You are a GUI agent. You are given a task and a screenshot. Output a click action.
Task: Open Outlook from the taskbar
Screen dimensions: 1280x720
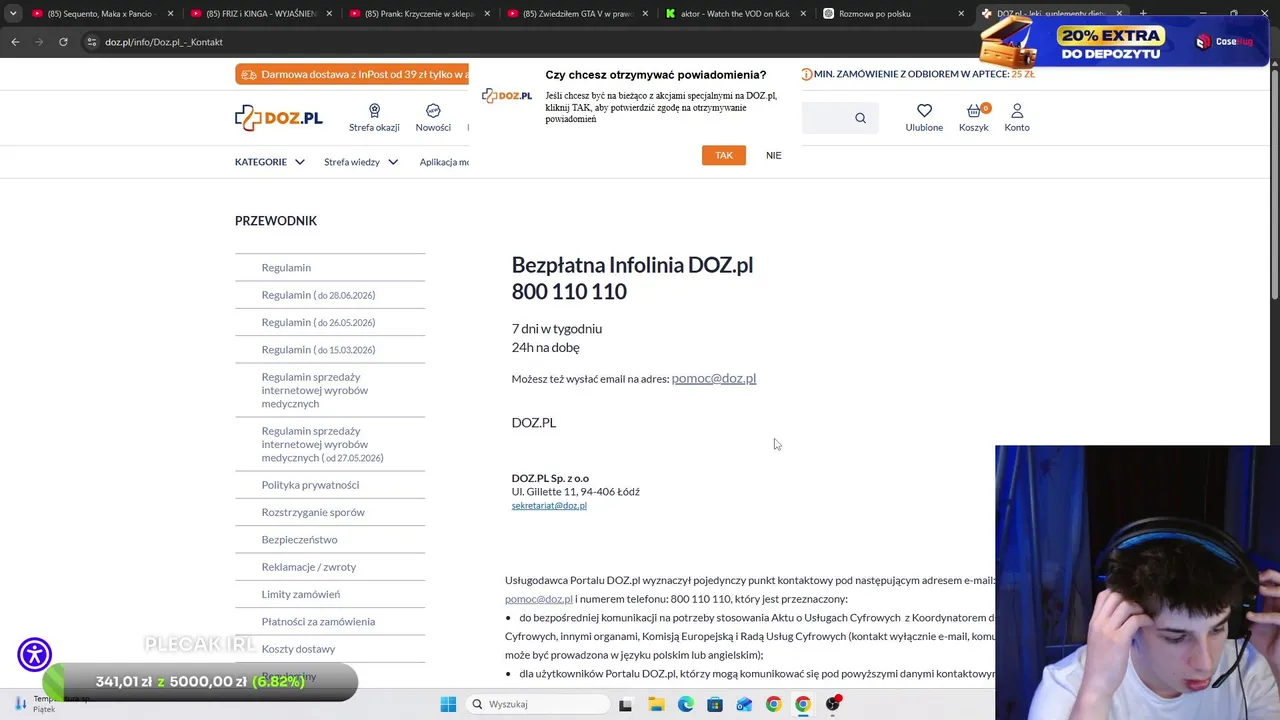pos(744,704)
